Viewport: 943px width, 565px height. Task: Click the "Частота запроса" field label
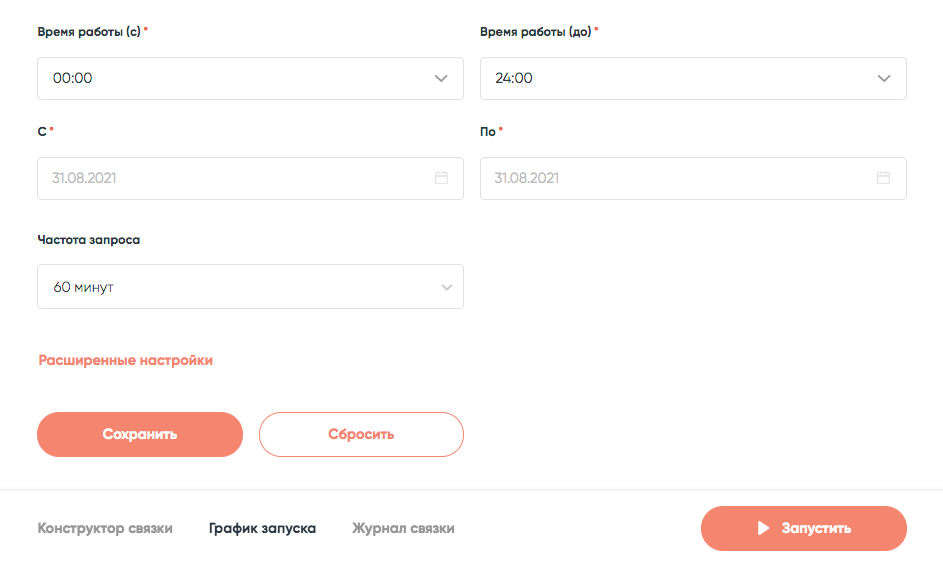click(89, 240)
